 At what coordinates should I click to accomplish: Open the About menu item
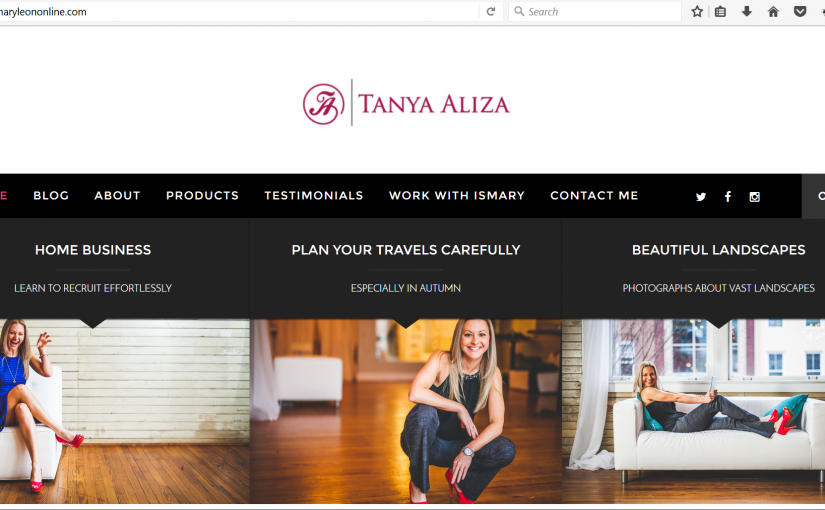117,196
